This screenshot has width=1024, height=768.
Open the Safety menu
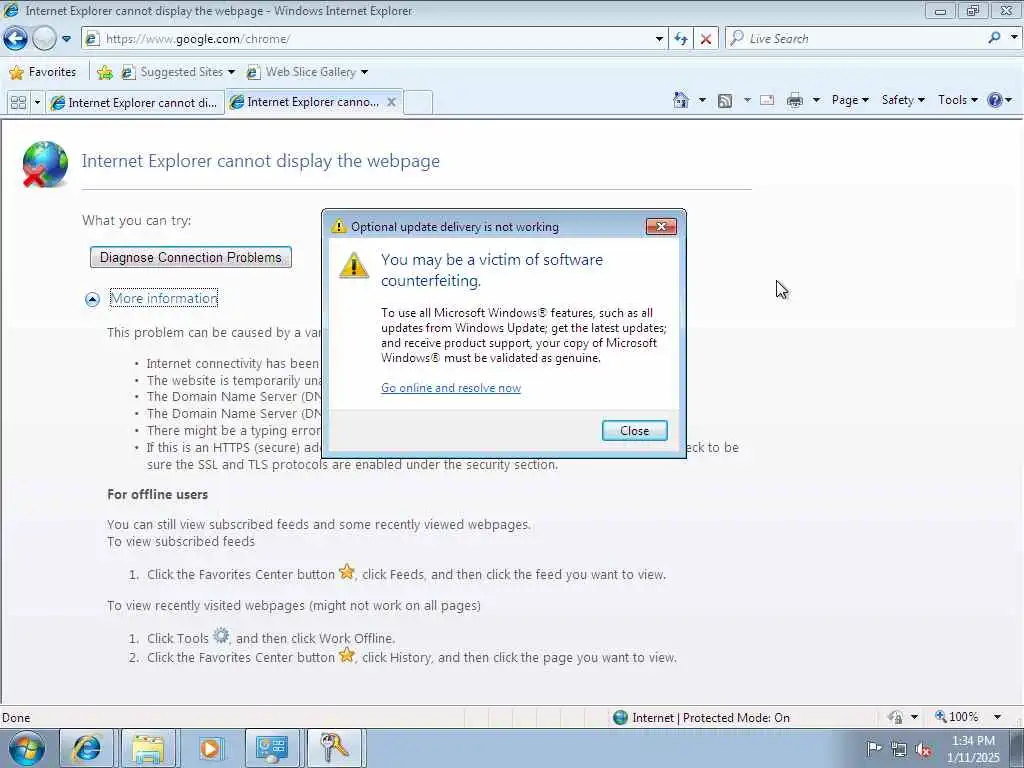coord(903,100)
